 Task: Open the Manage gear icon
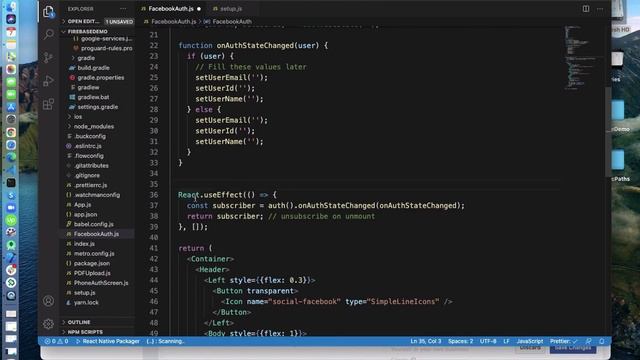[x=49, y=324]
